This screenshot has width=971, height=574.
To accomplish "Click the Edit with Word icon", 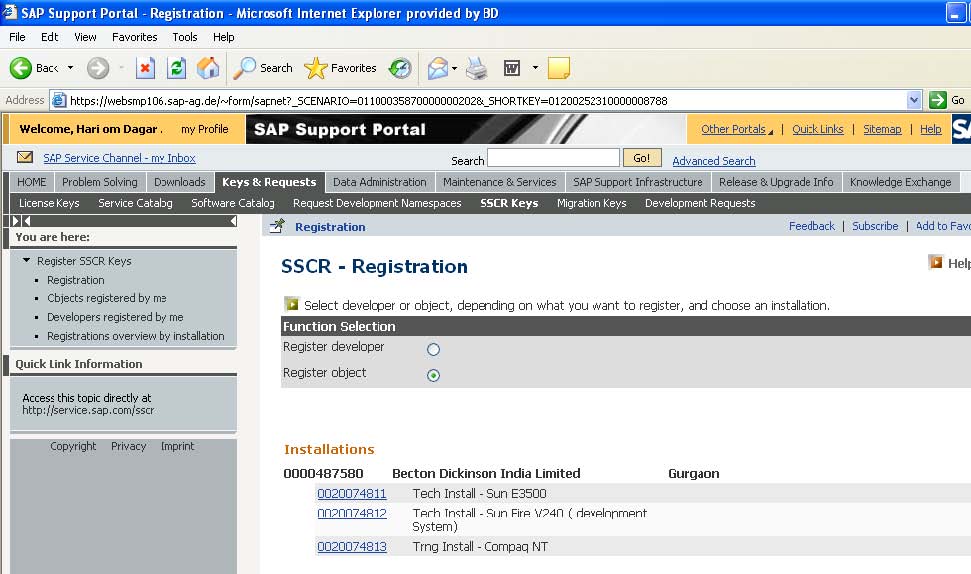I will click(x=512, y=68).
